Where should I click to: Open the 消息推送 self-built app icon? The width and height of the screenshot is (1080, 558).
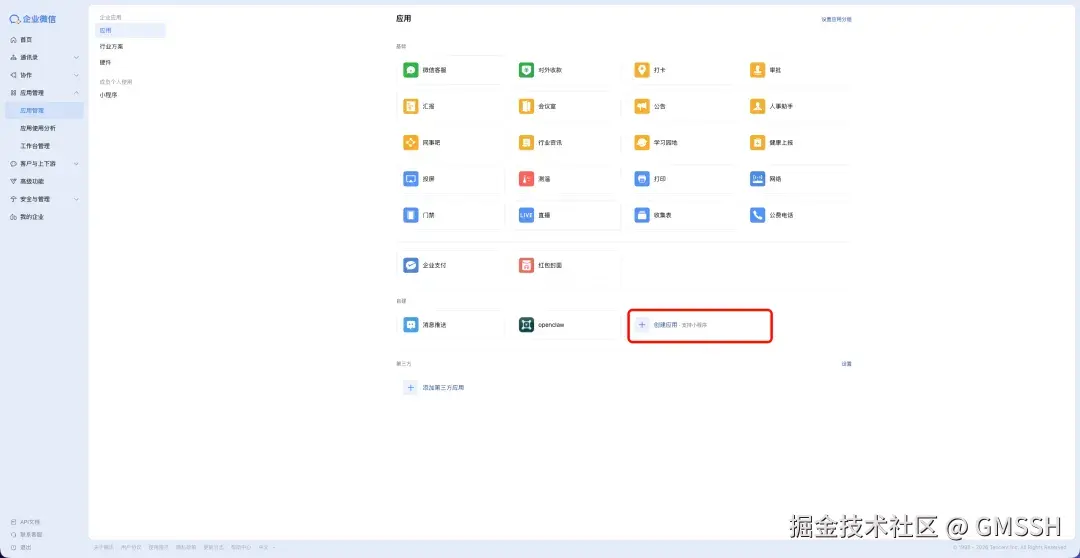pyautogui.click(x=411, y=324)
